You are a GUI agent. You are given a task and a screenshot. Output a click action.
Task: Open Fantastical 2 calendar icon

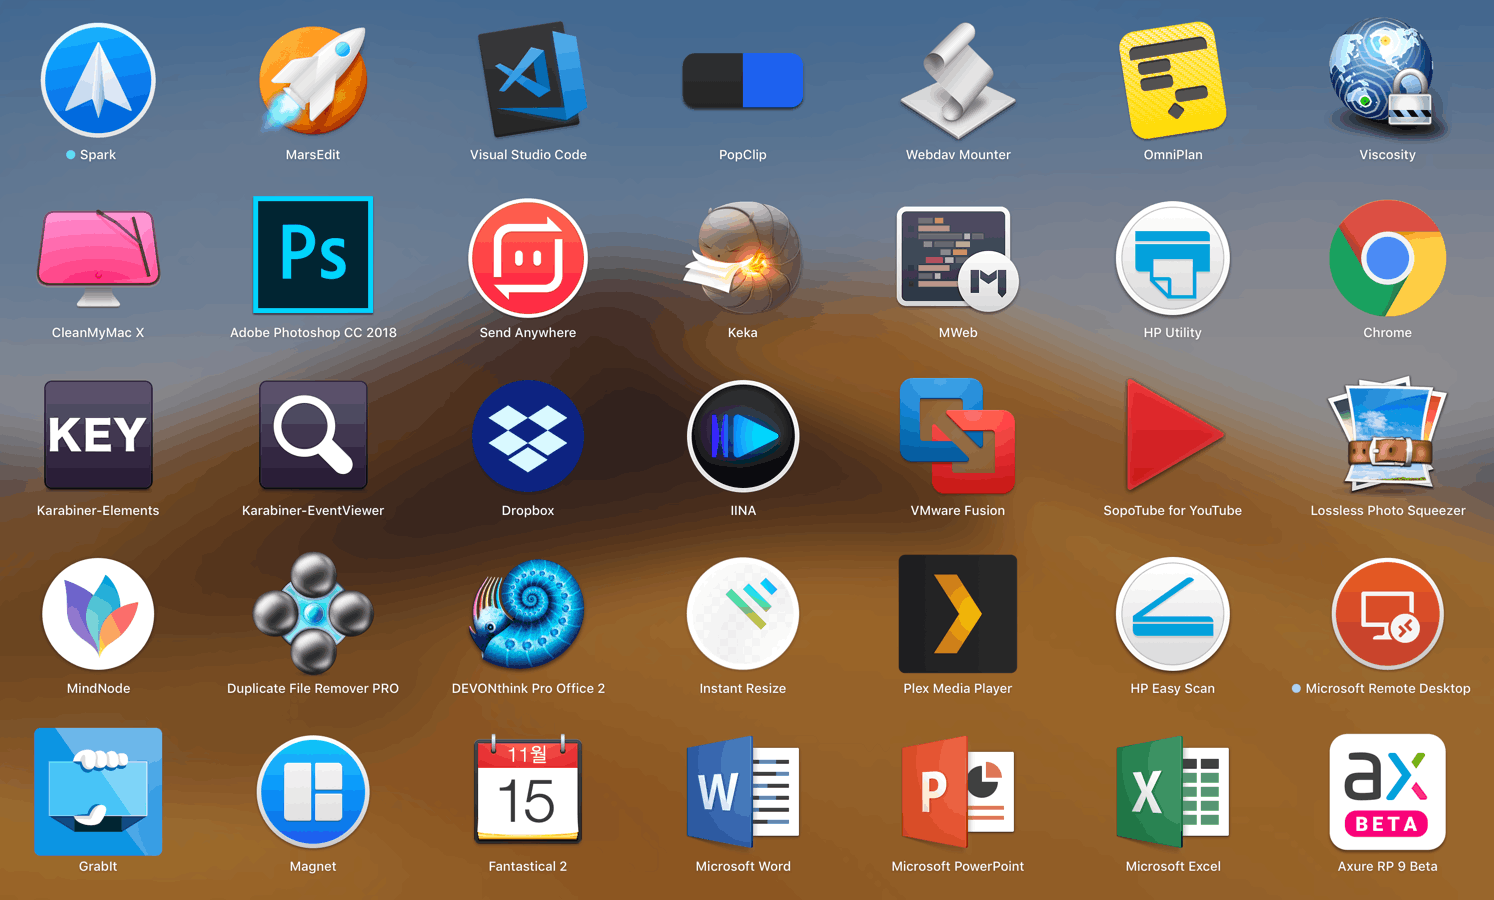(528, 788)
